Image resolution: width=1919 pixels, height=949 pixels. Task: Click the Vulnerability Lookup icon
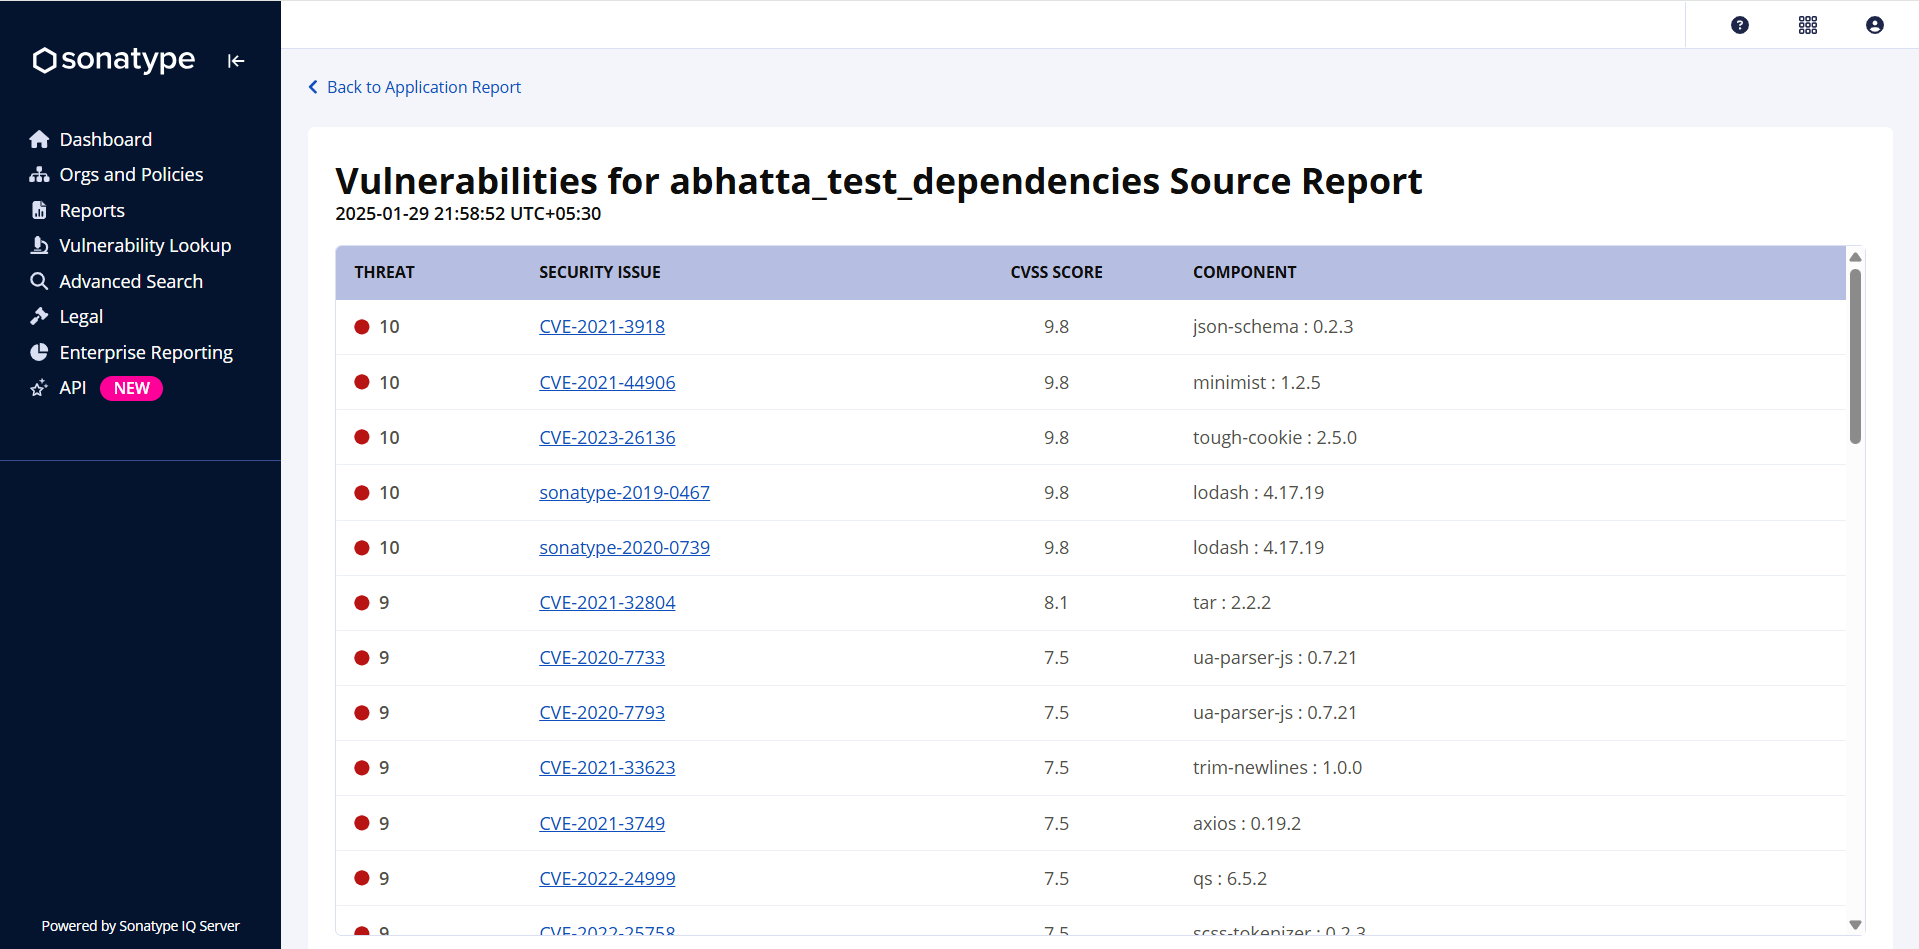coord(39,245)
